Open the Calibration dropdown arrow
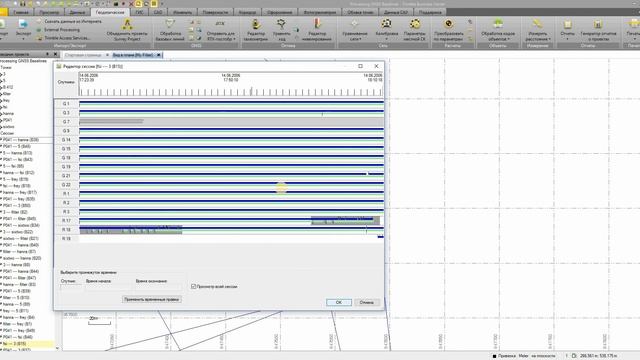Screen dimensions: 640x360 tap(387, 39)
